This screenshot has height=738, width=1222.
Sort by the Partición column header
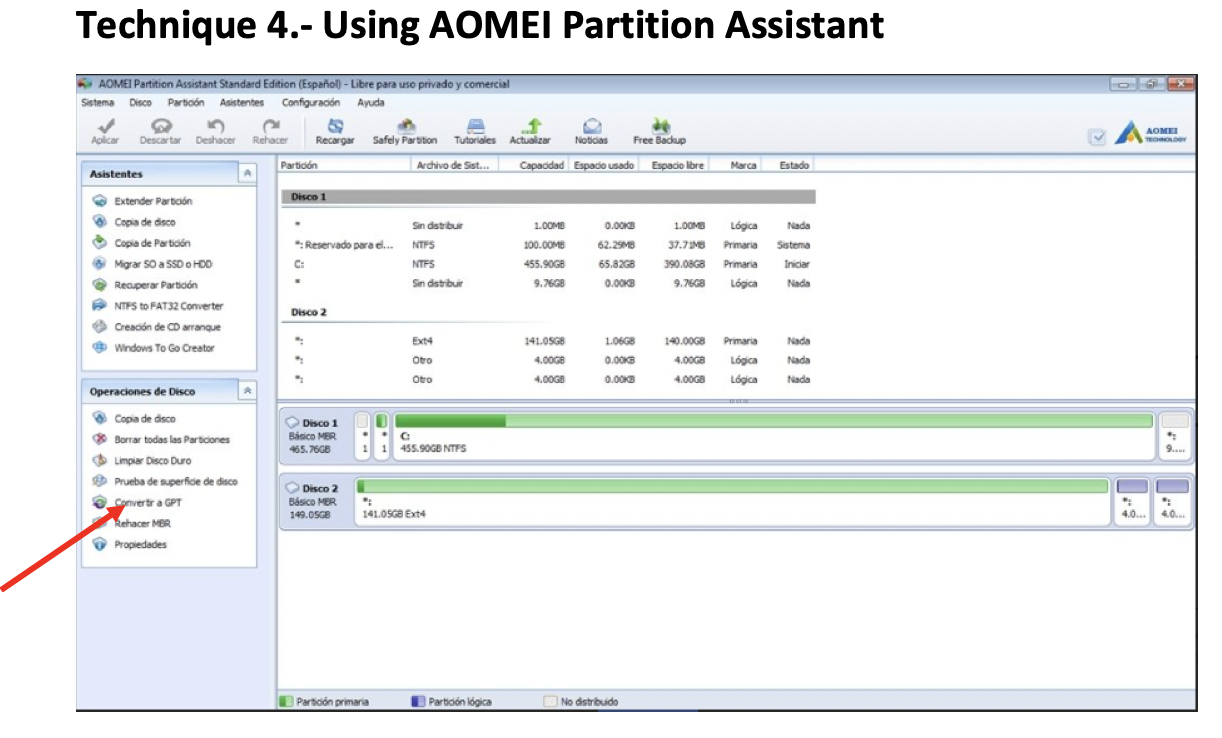tap(344, 165)
